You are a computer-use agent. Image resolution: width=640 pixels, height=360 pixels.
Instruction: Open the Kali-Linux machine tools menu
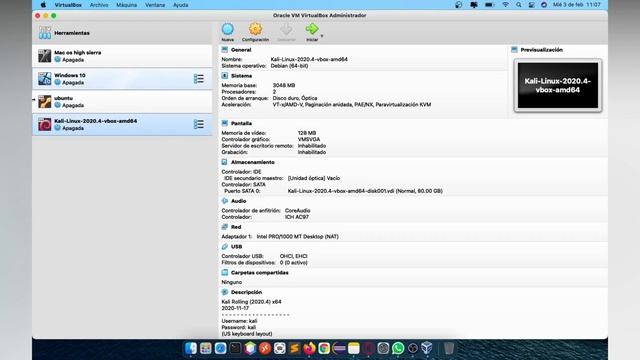click(x=199, y=124)
